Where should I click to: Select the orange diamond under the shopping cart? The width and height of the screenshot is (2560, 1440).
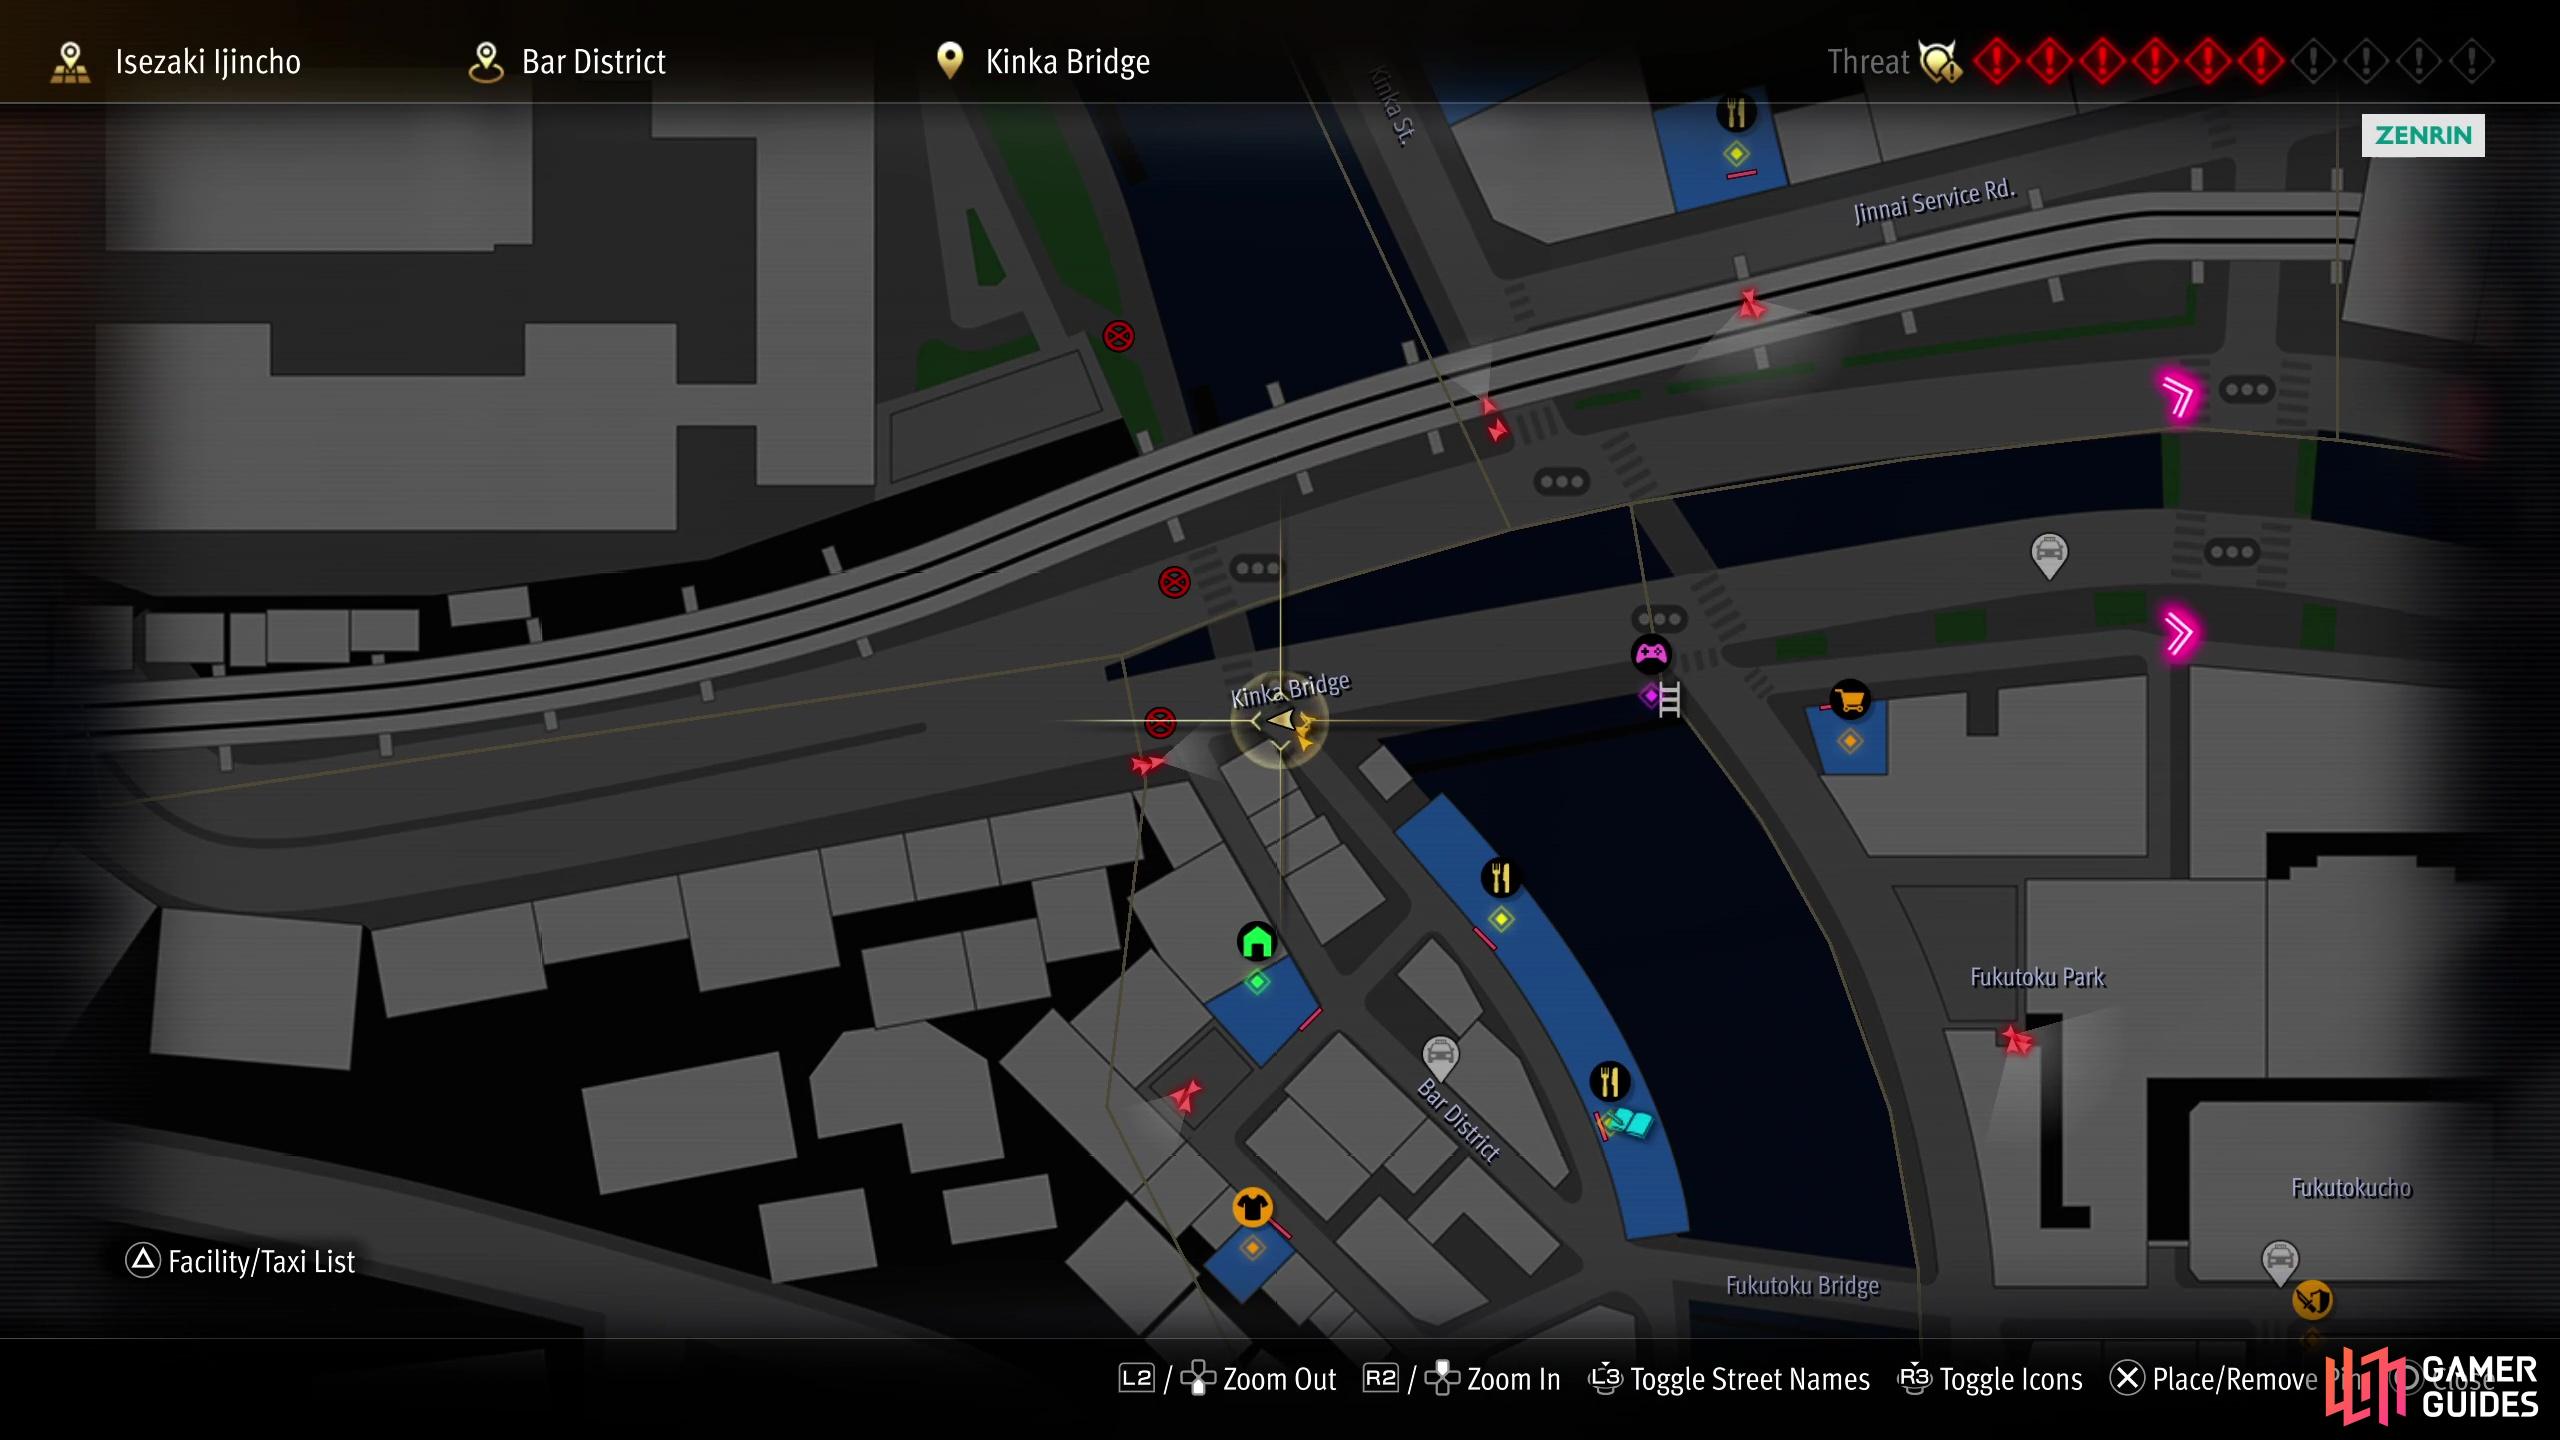click(1850, 741)
